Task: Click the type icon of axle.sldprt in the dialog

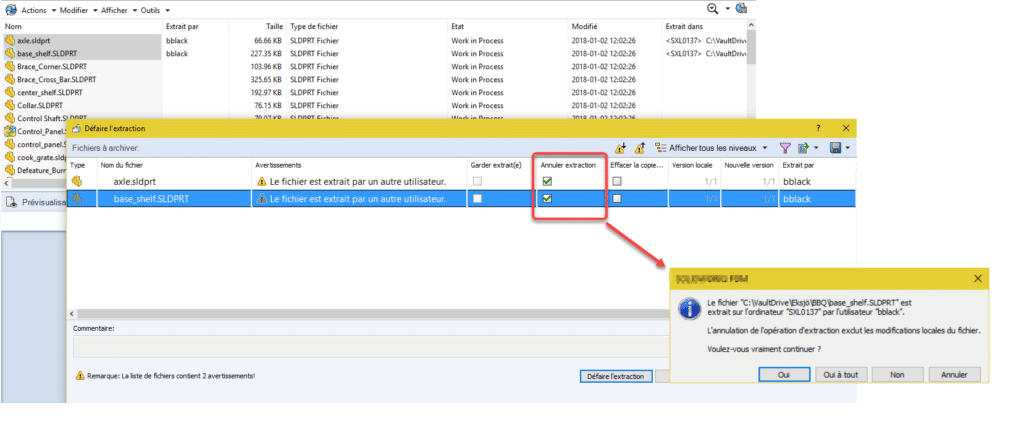Action: [x=77, y=181]
